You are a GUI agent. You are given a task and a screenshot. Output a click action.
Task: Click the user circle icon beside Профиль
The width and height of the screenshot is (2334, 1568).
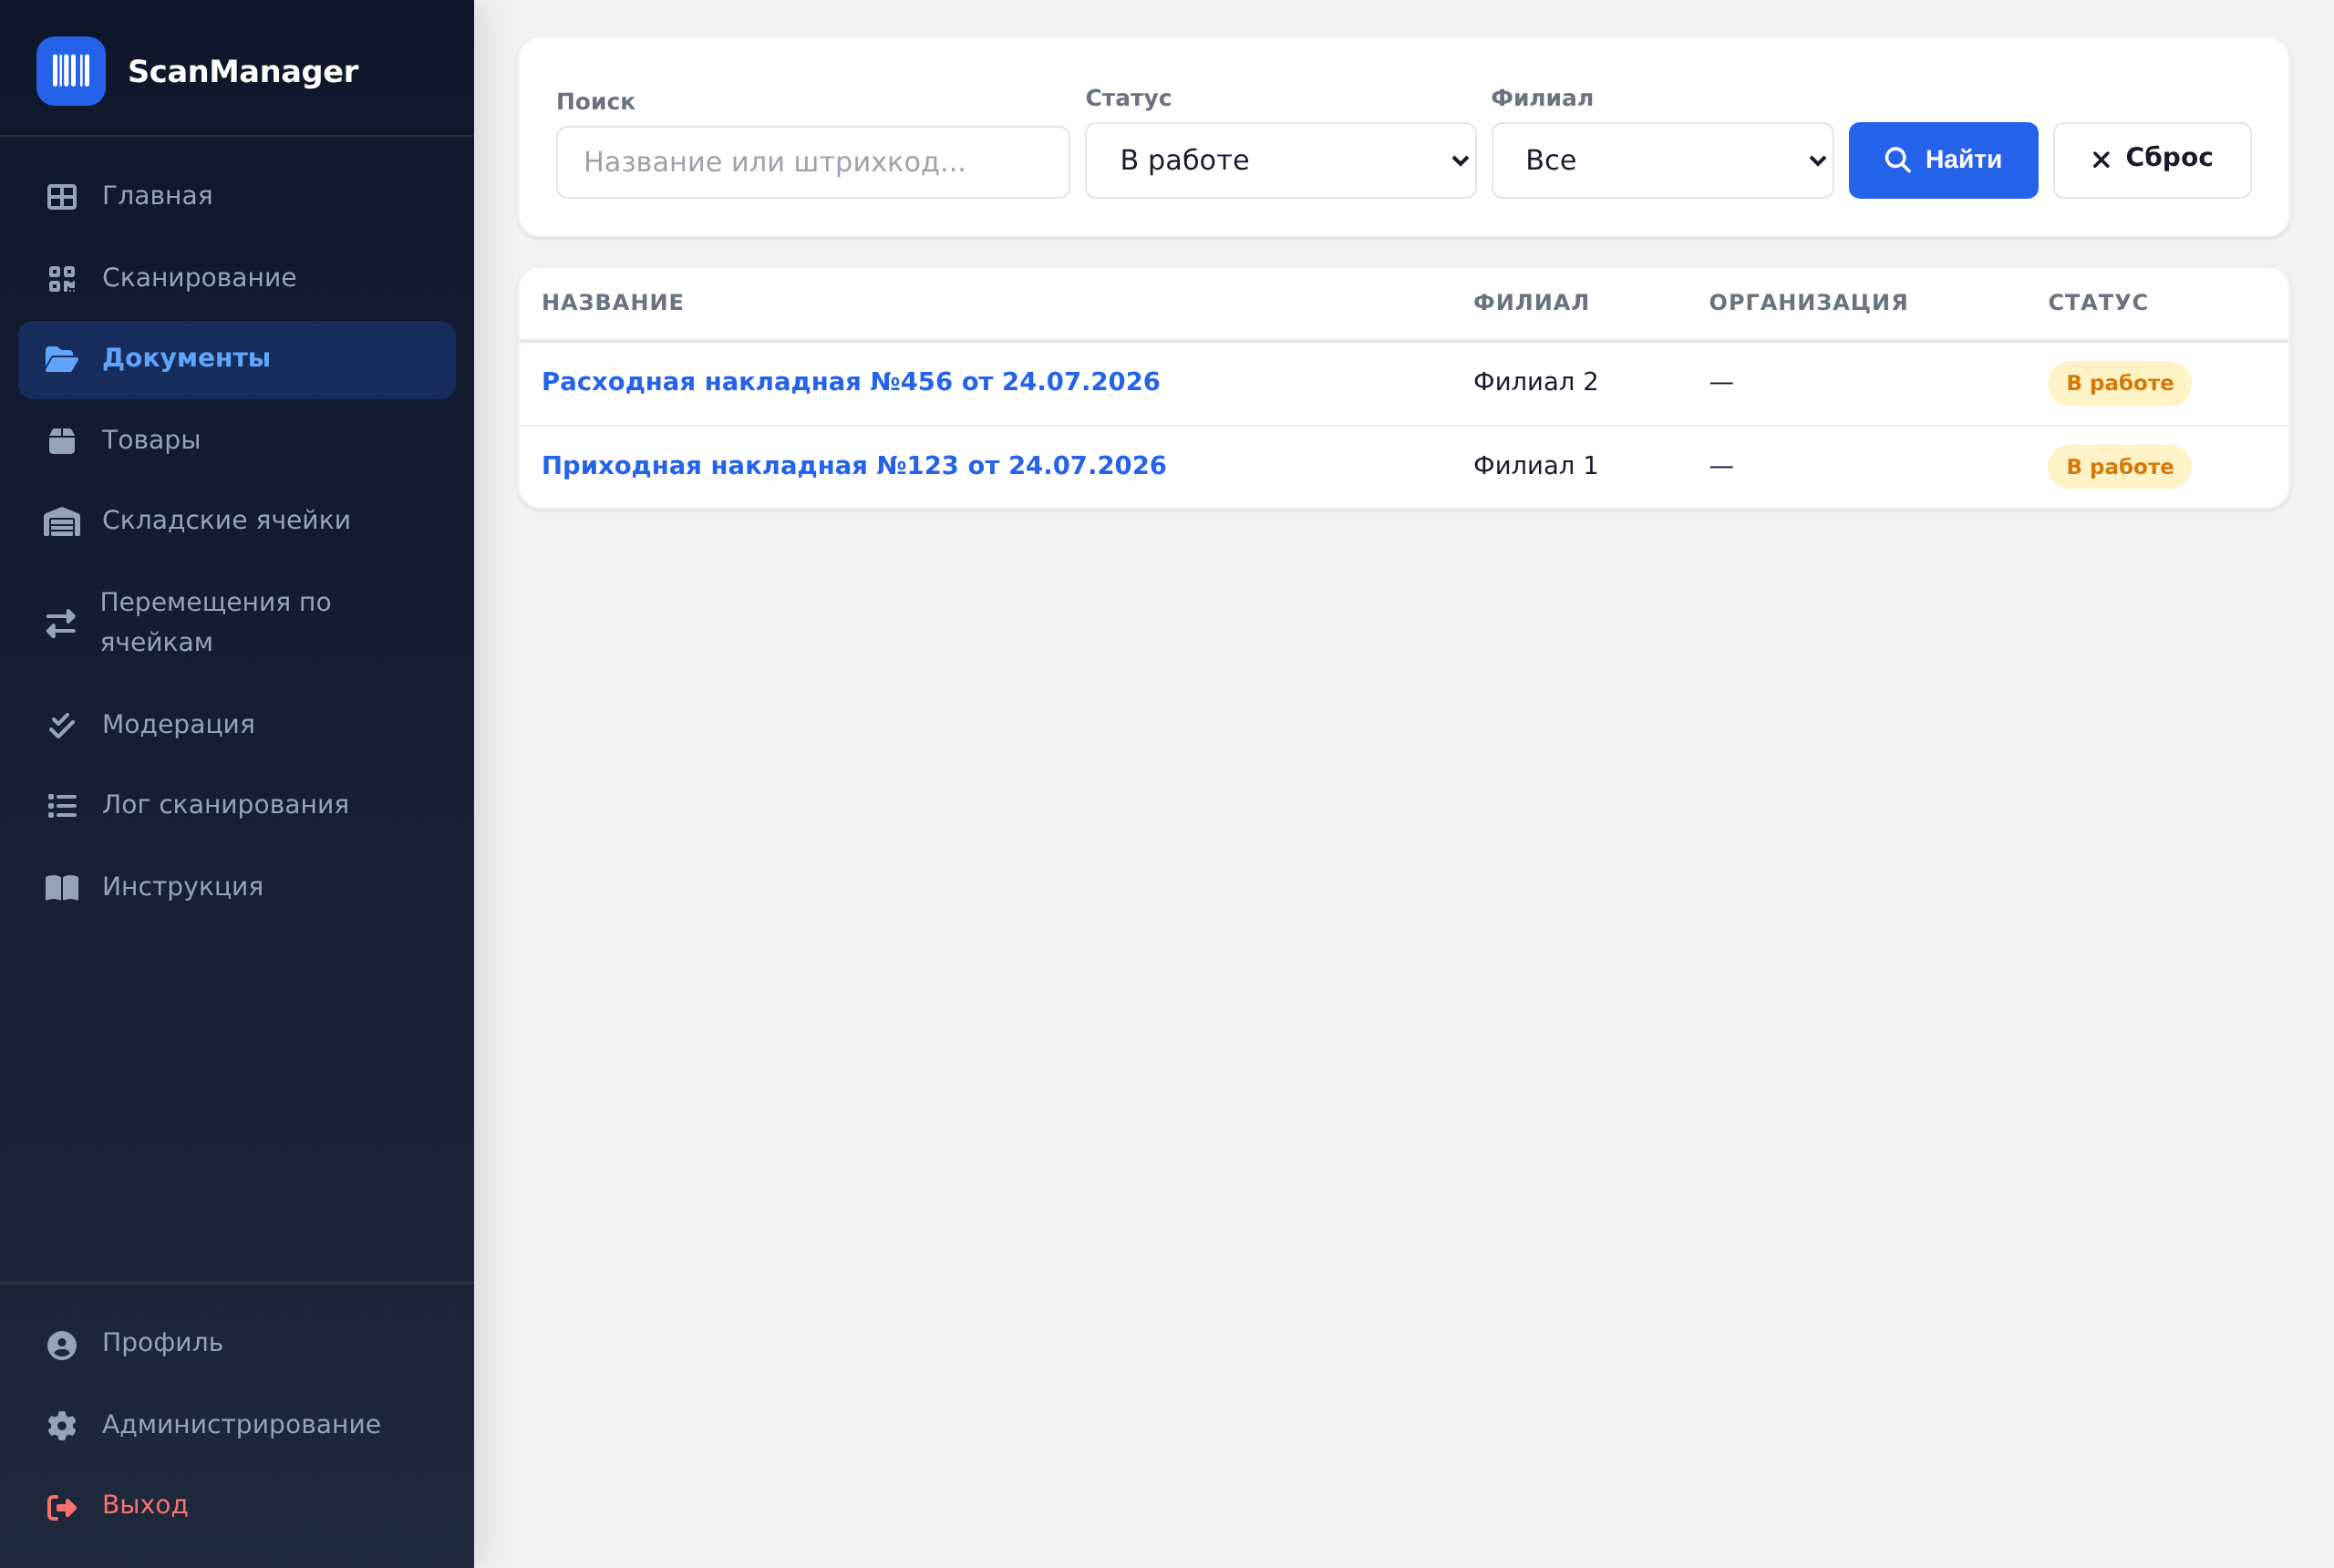coord(62,1345)
